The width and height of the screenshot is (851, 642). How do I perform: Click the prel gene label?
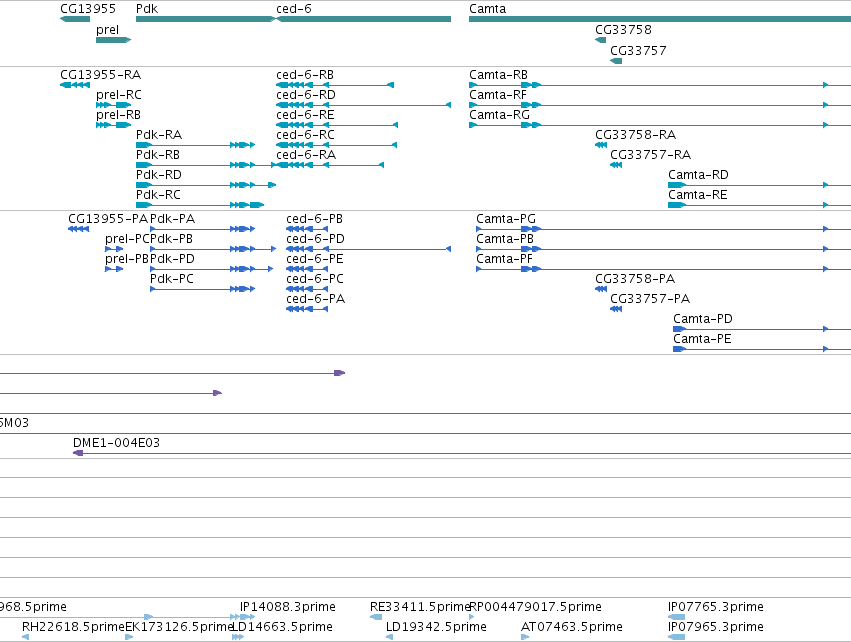click(x=107, y=30)
